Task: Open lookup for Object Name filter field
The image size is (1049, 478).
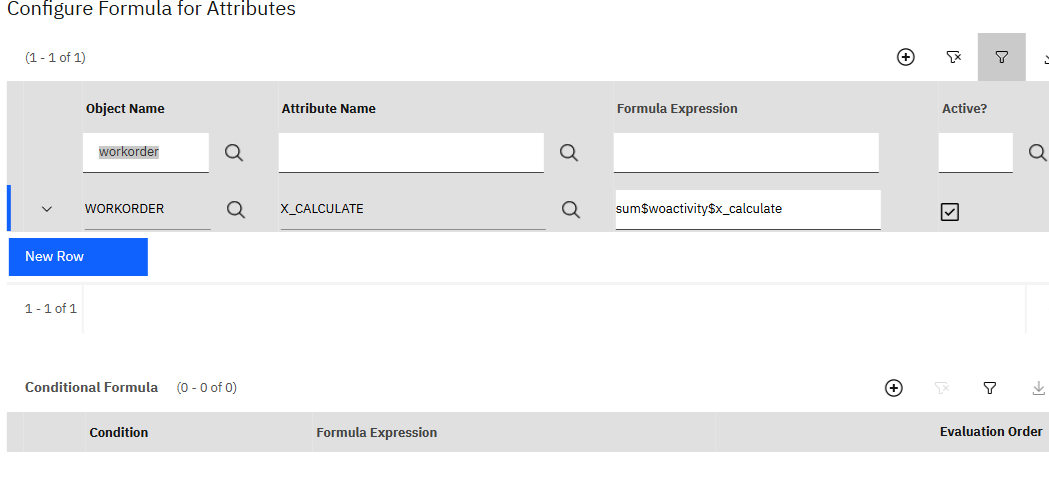Action: [234, 152]
